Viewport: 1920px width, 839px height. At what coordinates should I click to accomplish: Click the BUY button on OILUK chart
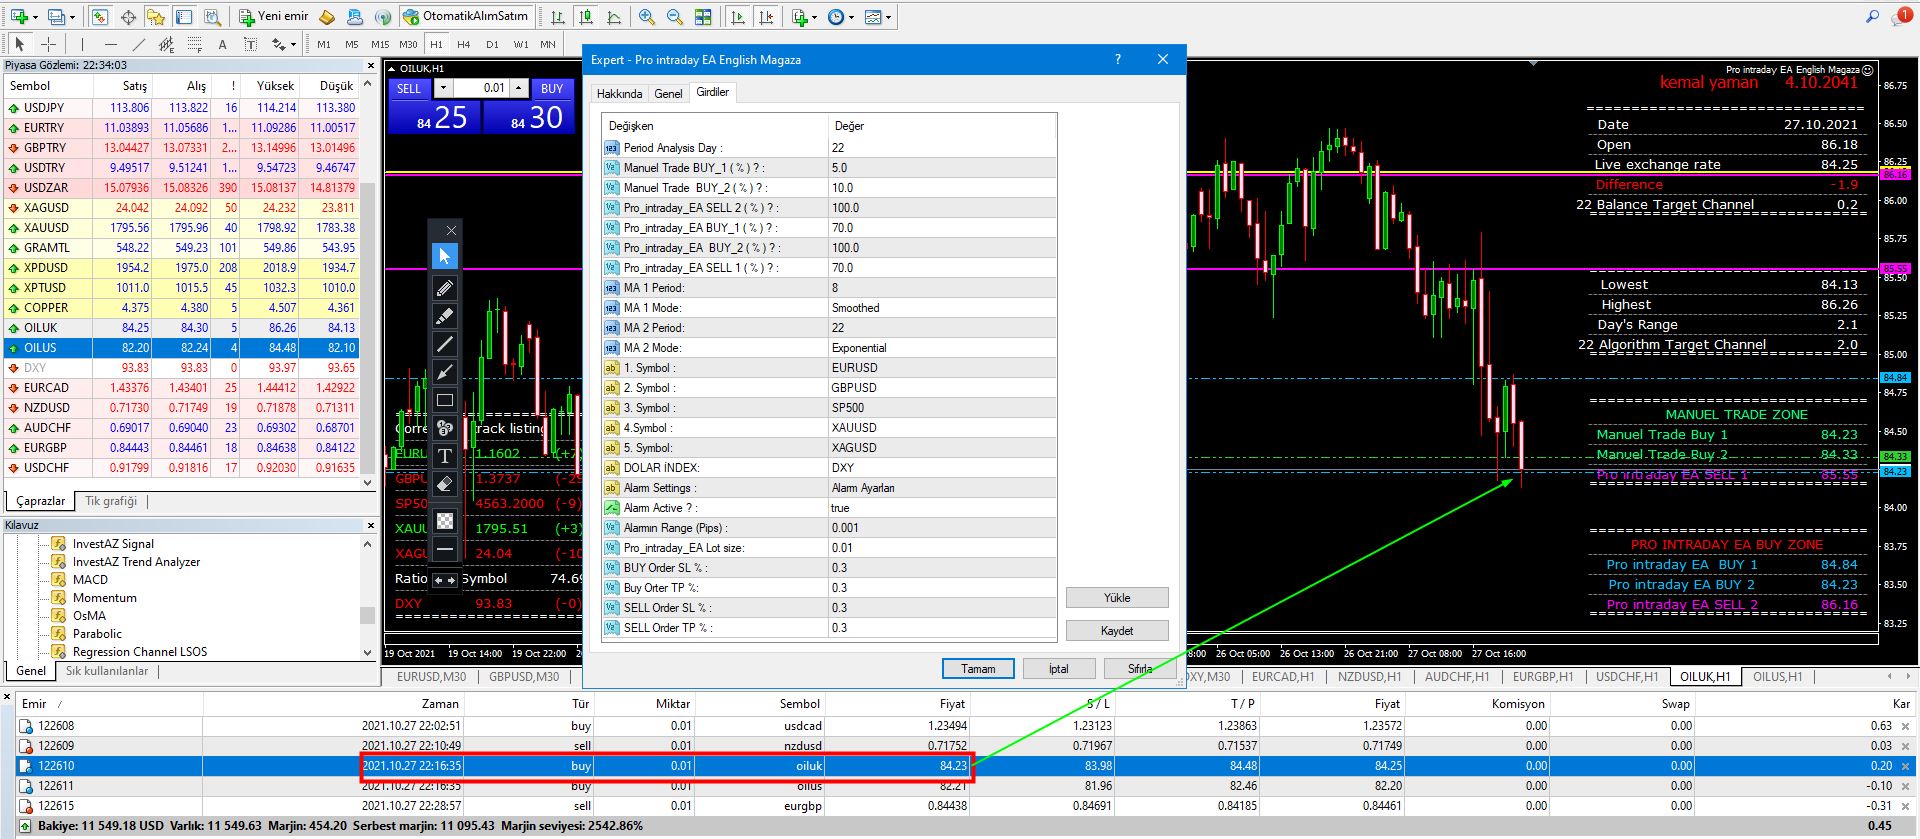[x=552, y=88]
